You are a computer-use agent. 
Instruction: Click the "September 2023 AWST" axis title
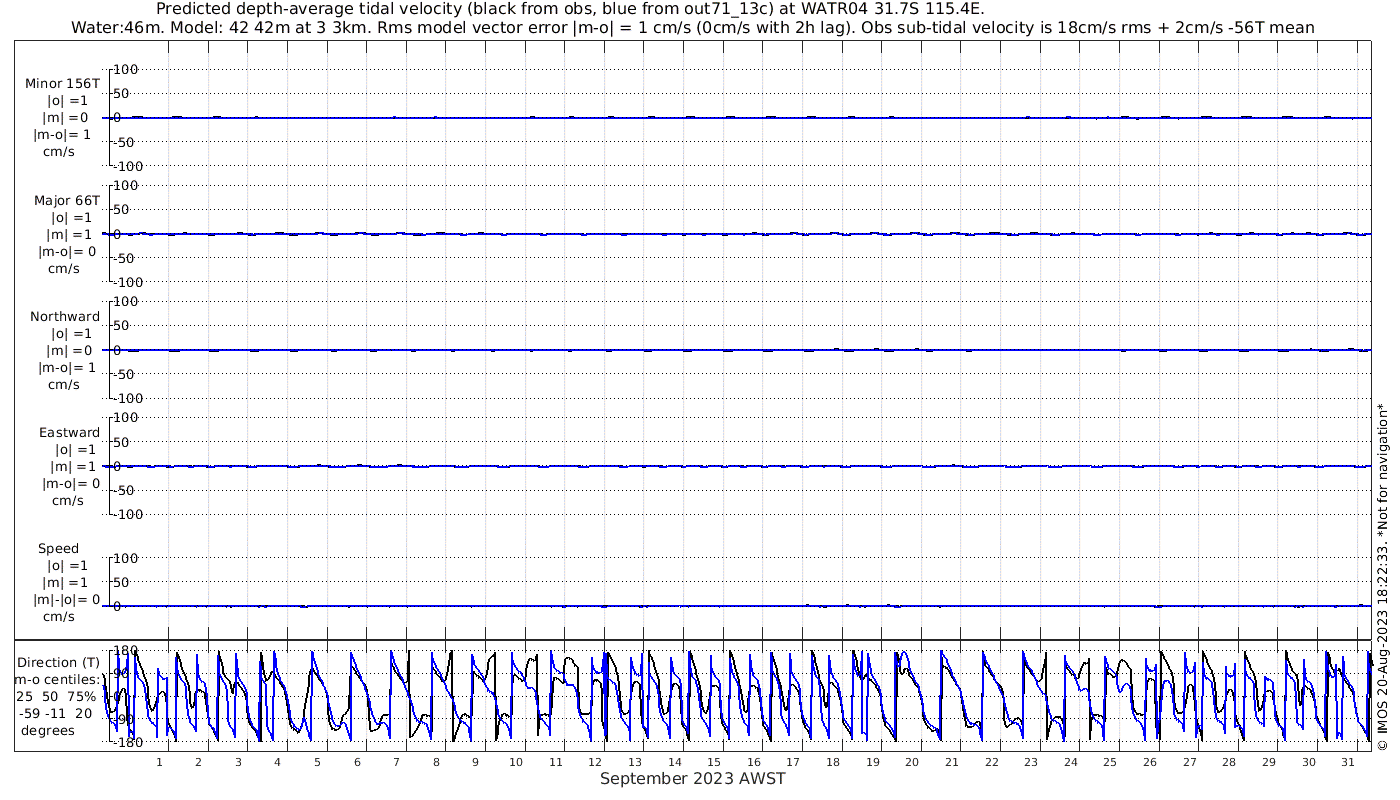692,779
